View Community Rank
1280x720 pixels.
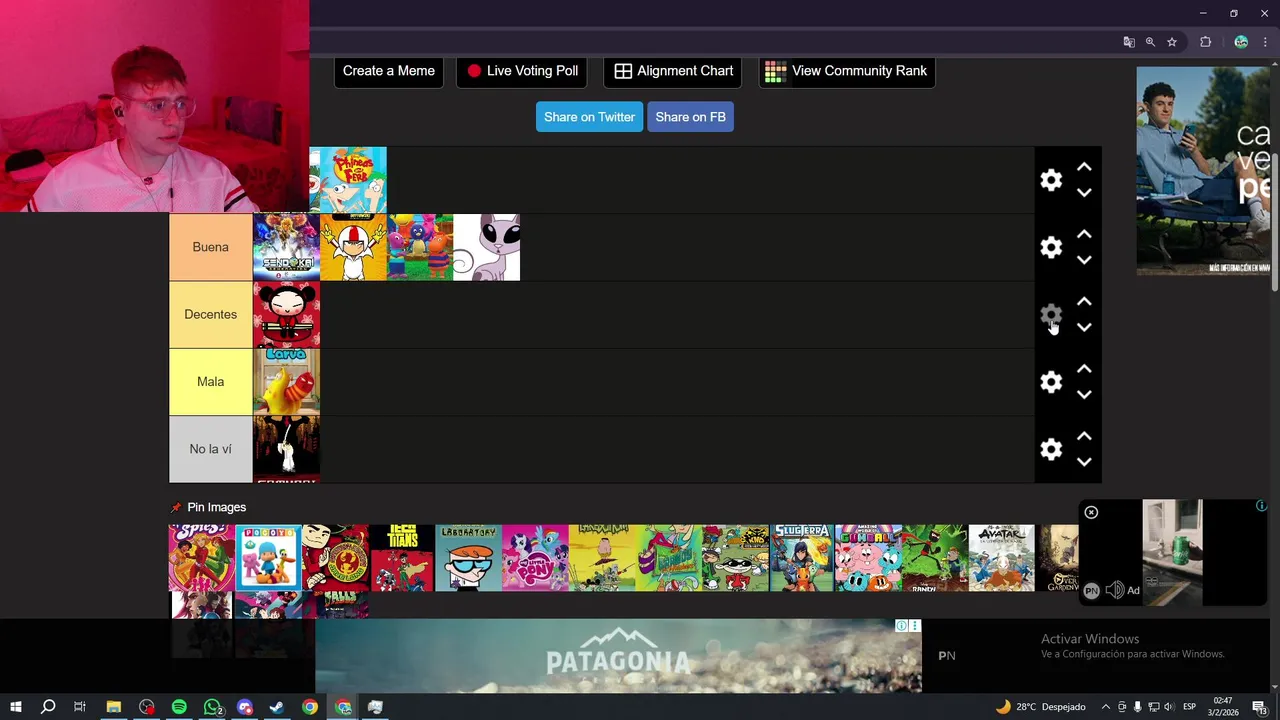847,71
